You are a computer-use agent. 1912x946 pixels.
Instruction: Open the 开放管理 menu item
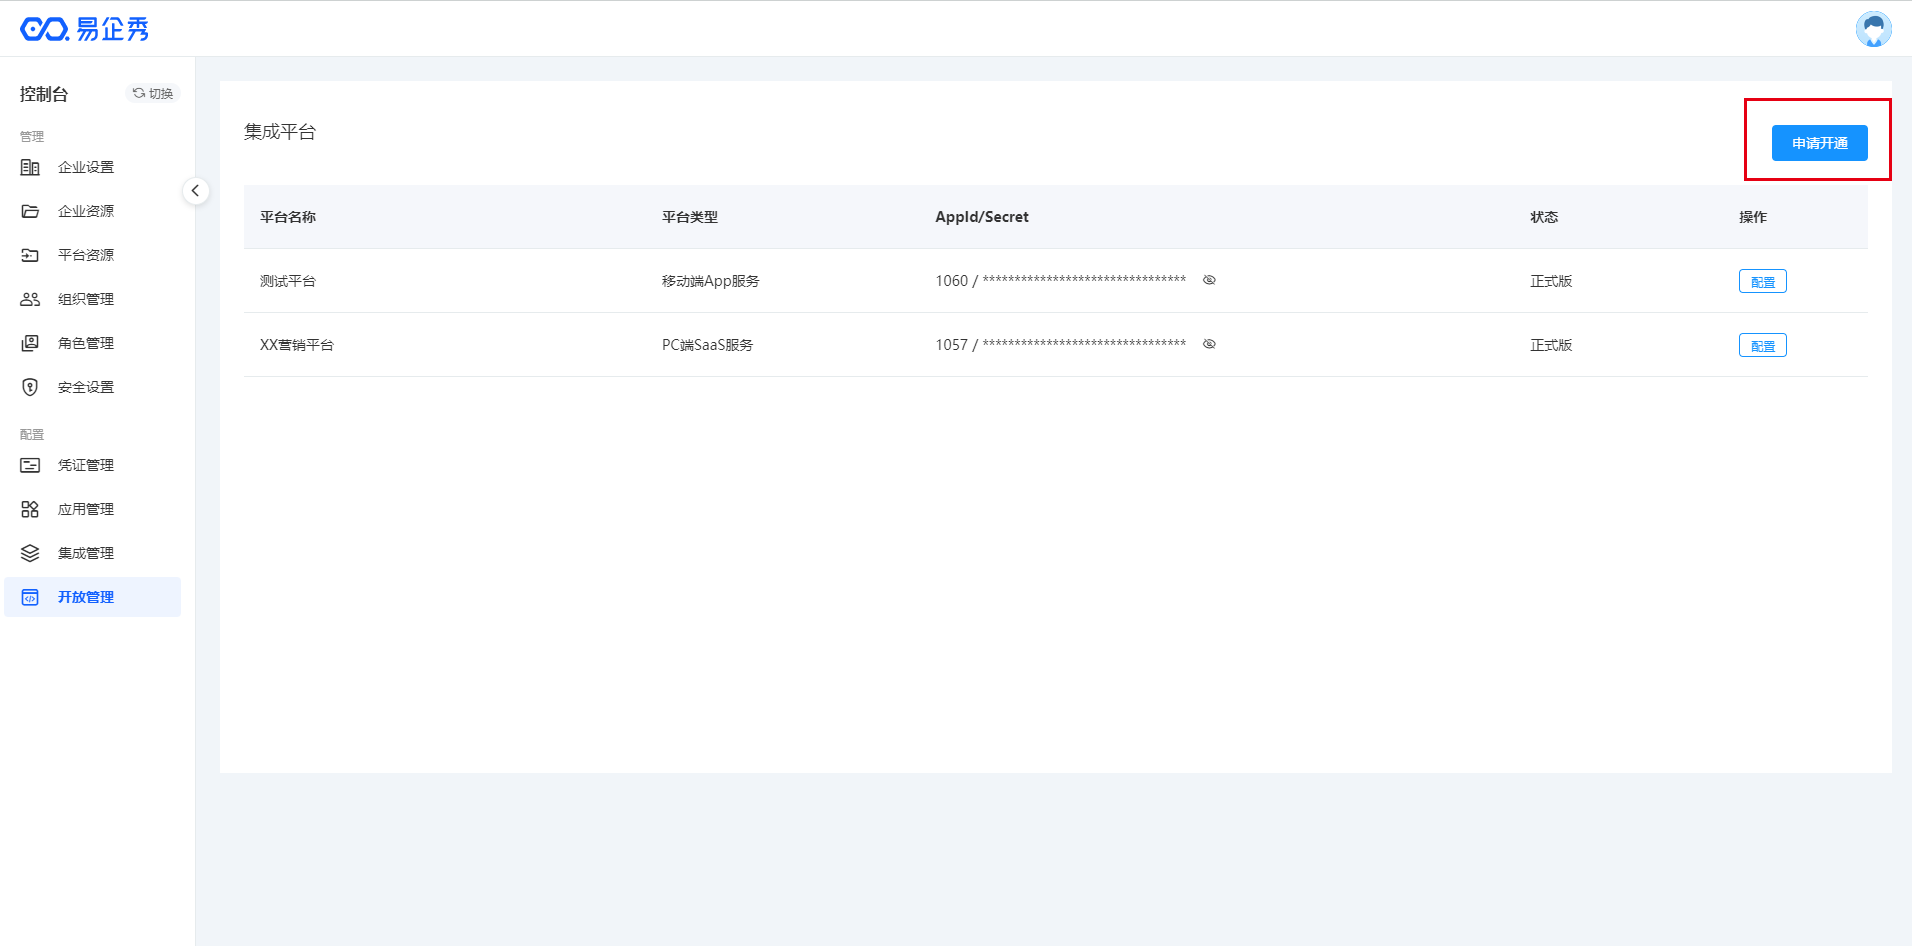click(x=86, y=597)
